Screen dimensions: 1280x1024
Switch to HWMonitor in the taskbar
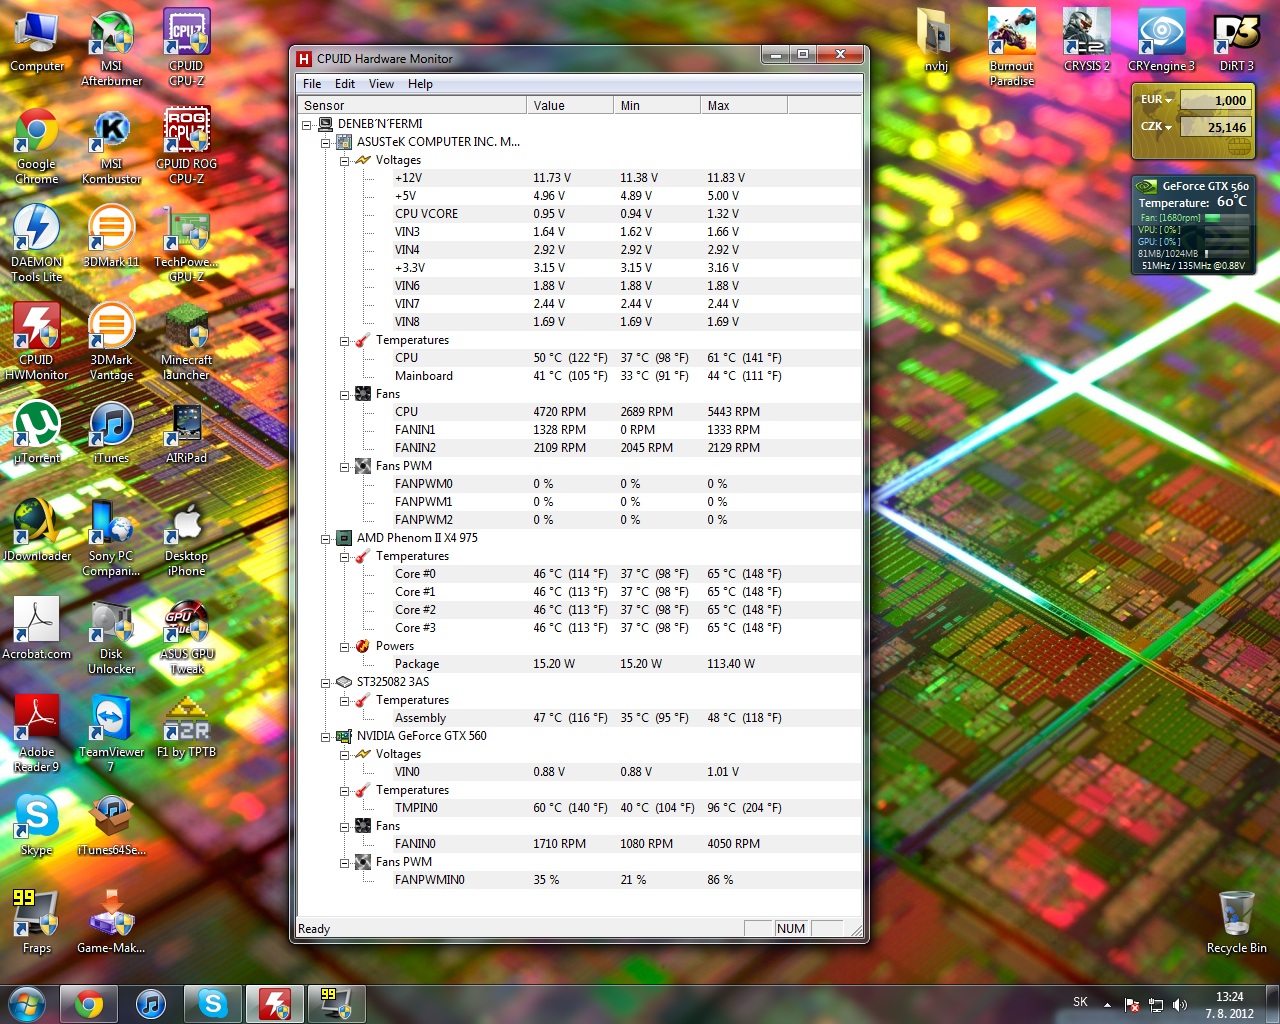[x=275, y=1003]
